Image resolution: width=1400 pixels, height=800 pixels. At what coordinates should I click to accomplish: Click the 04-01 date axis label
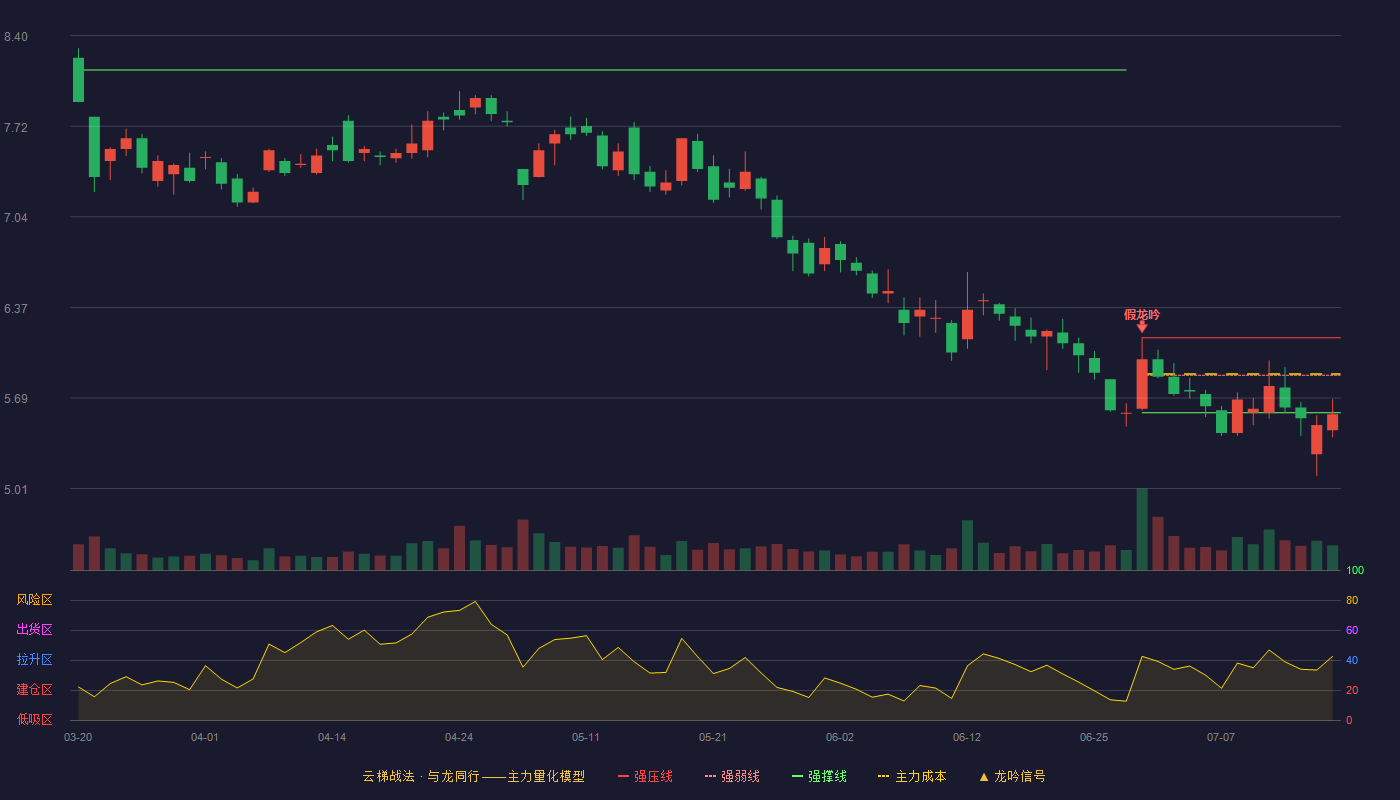(205, 737)
